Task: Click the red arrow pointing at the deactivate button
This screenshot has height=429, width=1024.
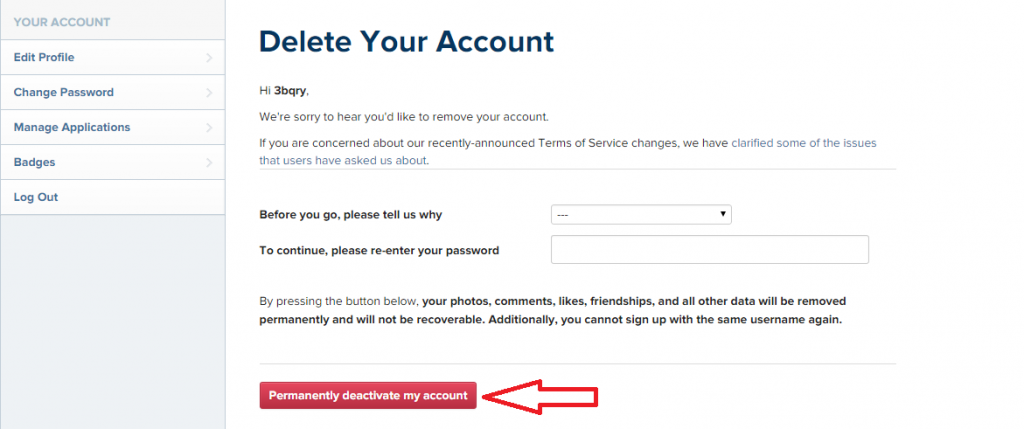Action: click(x=540, y=396)
